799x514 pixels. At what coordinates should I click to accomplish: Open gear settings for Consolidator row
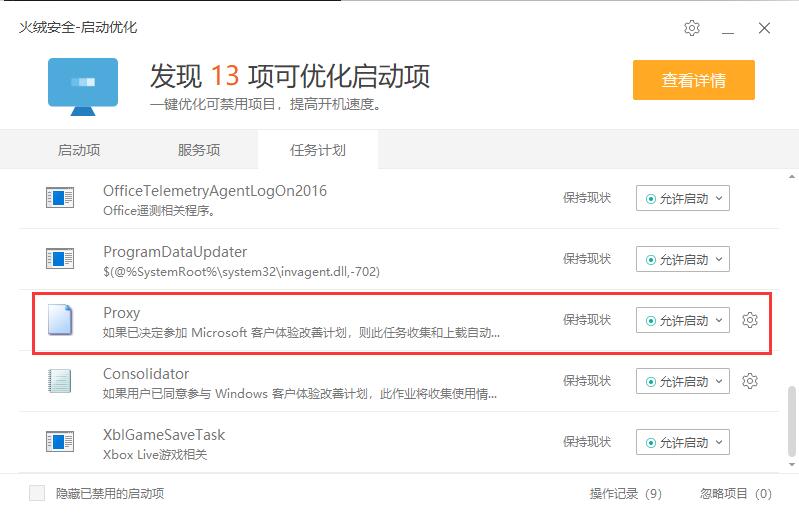750,381
